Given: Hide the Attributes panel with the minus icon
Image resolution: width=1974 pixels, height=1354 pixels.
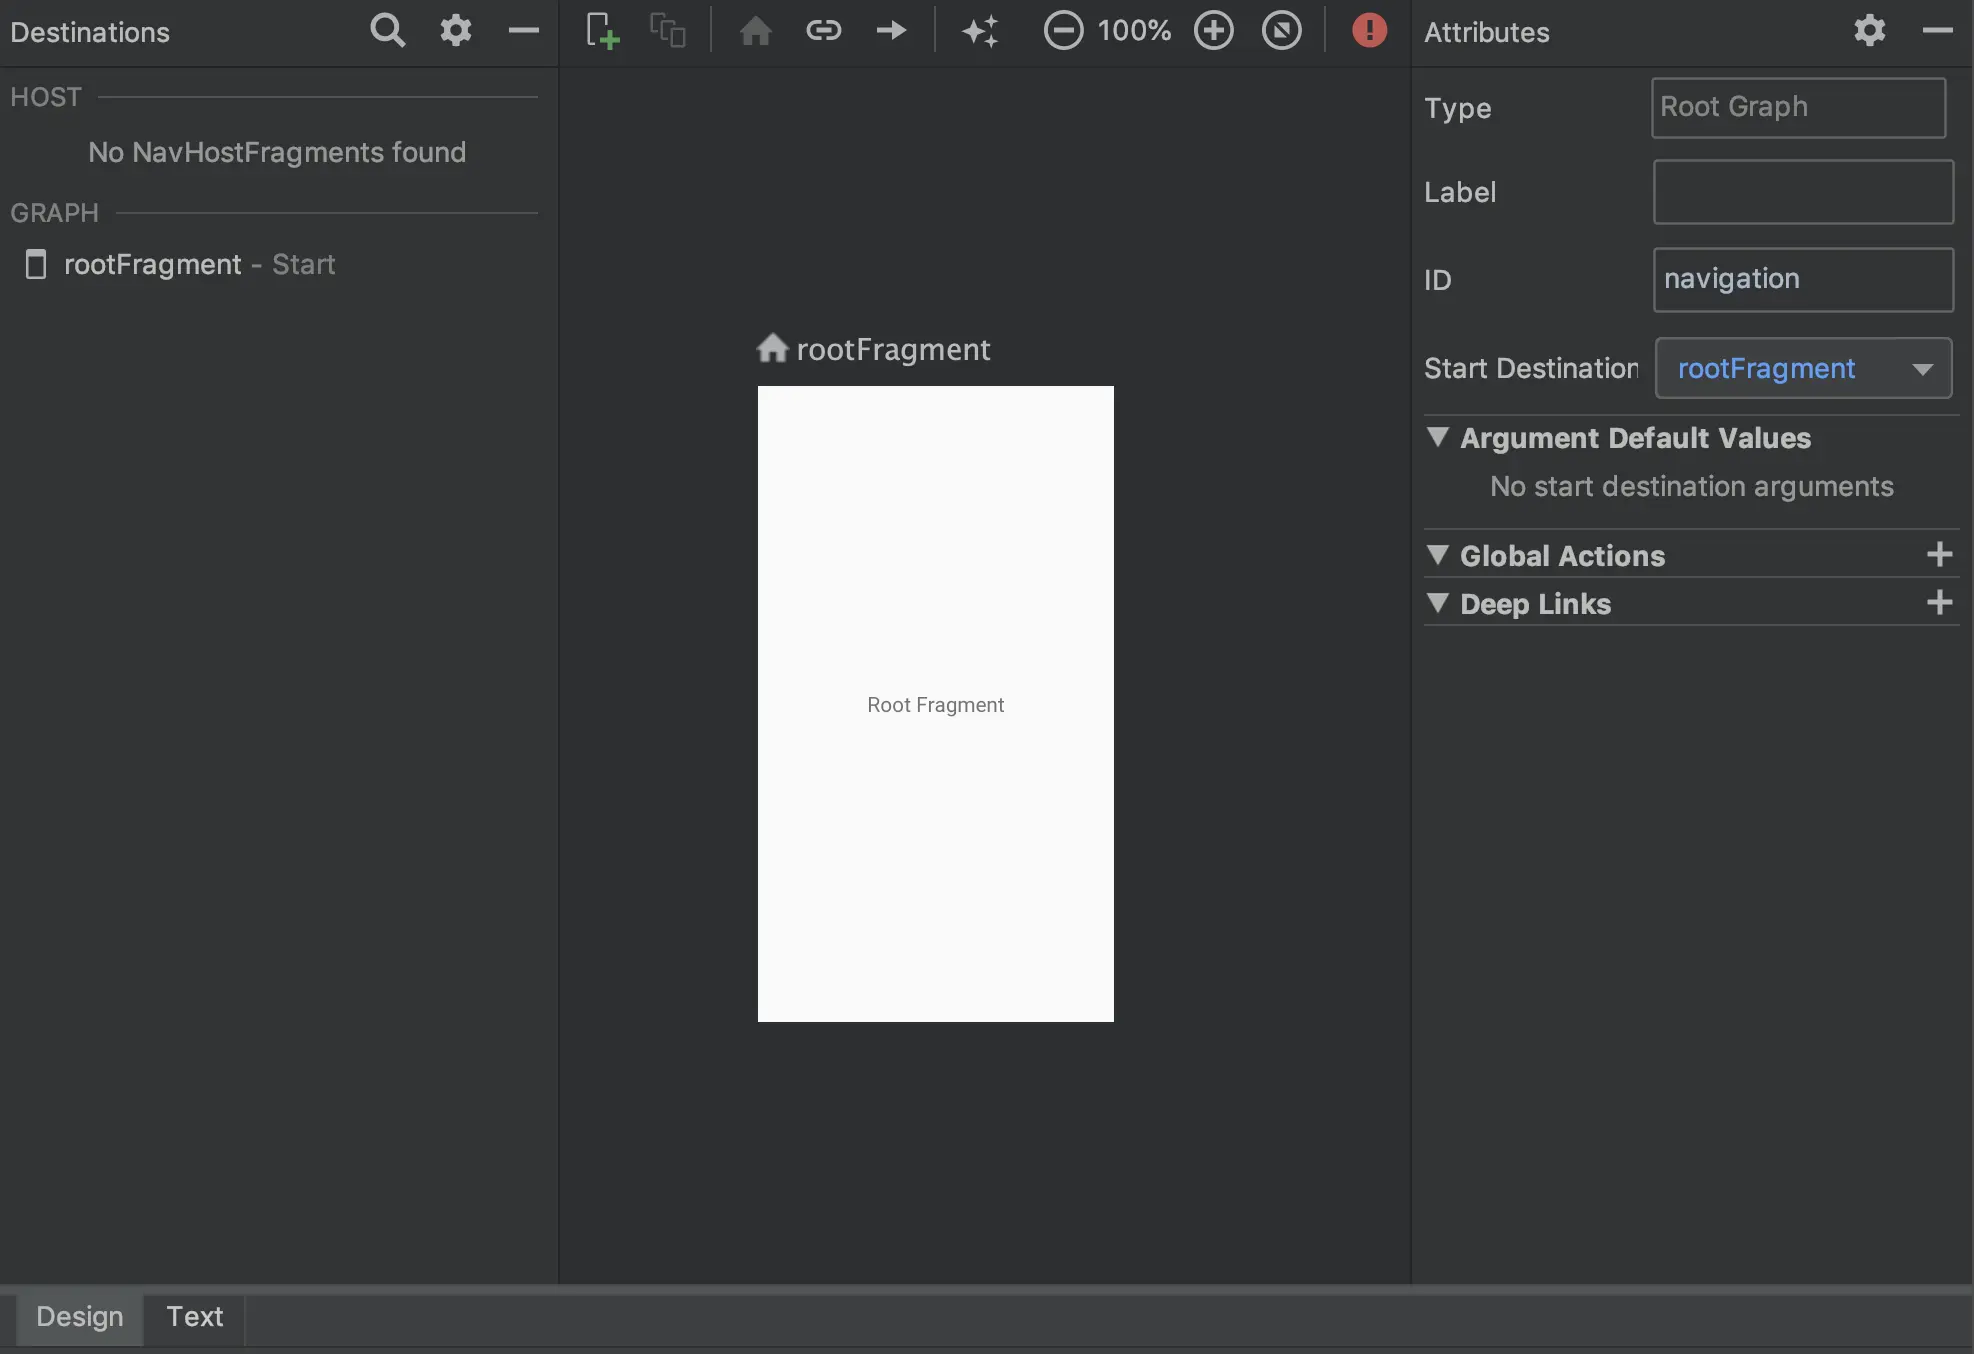Looking at the screenshot, I should click(1937, 31).
